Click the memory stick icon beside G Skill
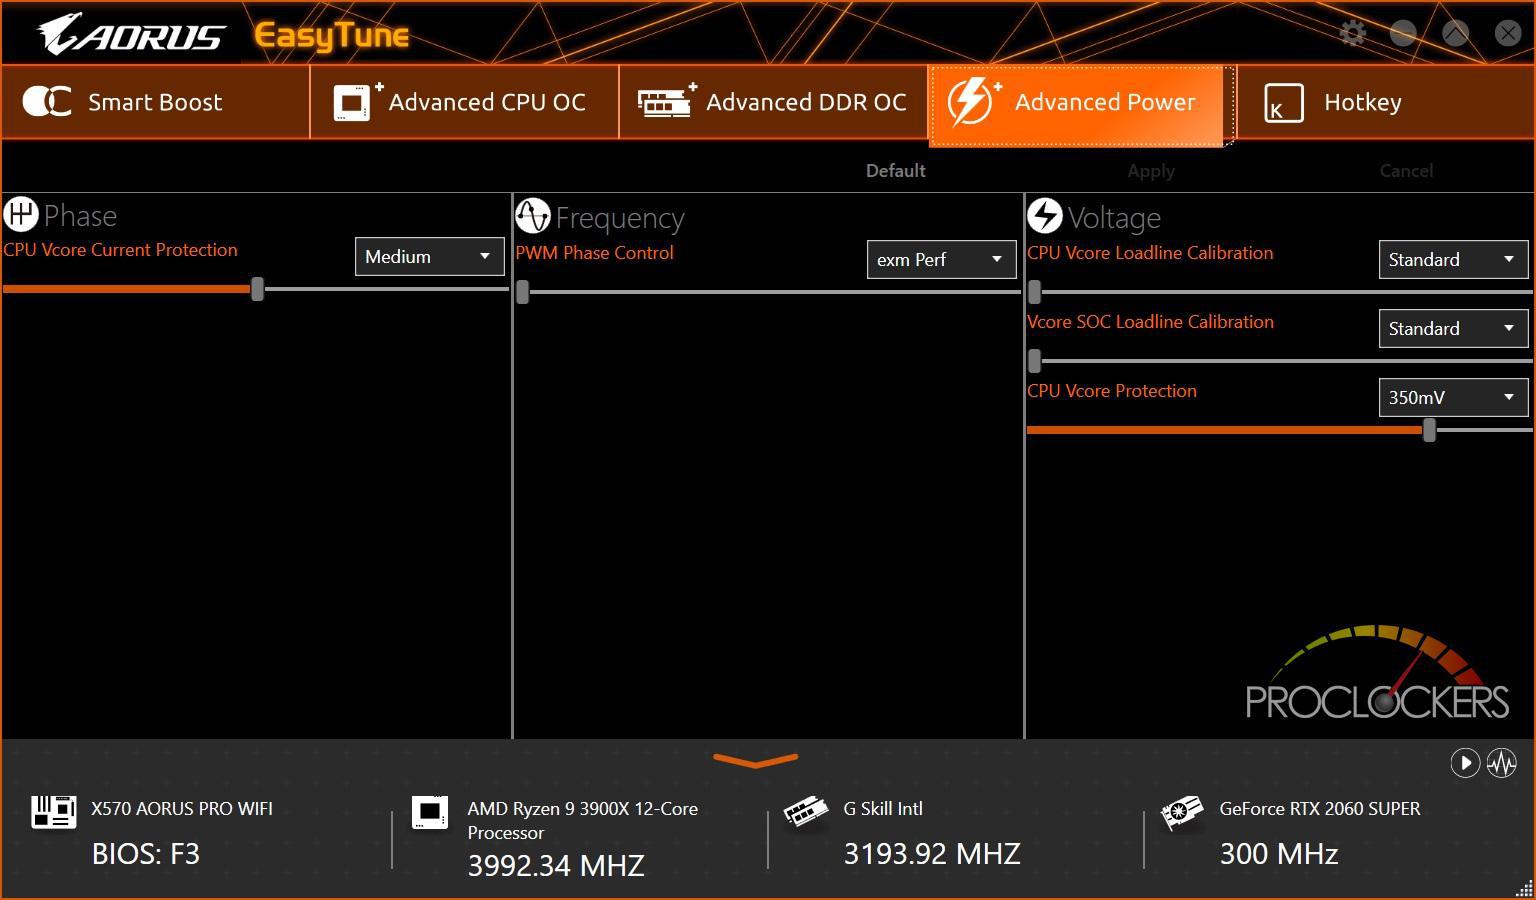1536x900 pixels. [x=806, y=811]
